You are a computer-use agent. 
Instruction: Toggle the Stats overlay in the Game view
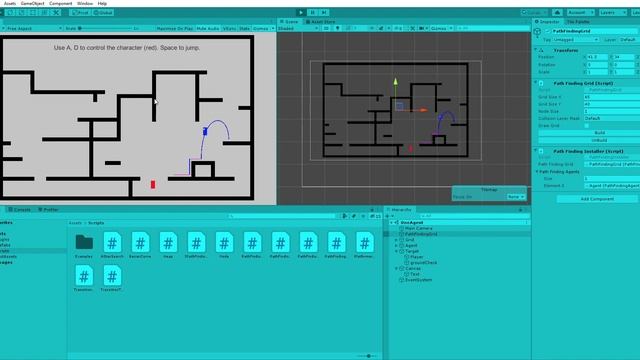tap(244, 29)
